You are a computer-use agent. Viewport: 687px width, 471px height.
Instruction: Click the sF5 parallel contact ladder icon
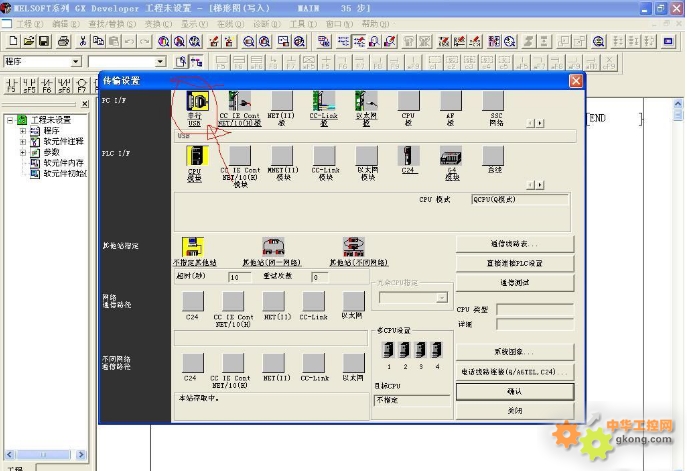(x=29, y=85)
